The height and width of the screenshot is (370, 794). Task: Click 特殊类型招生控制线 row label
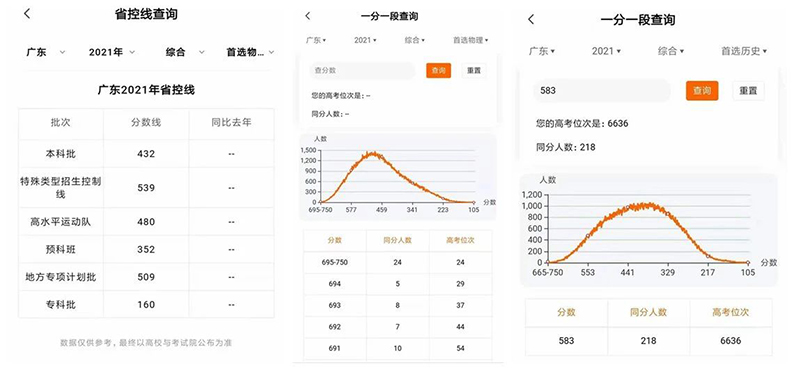pyautogui.click(x=61, y=188)
